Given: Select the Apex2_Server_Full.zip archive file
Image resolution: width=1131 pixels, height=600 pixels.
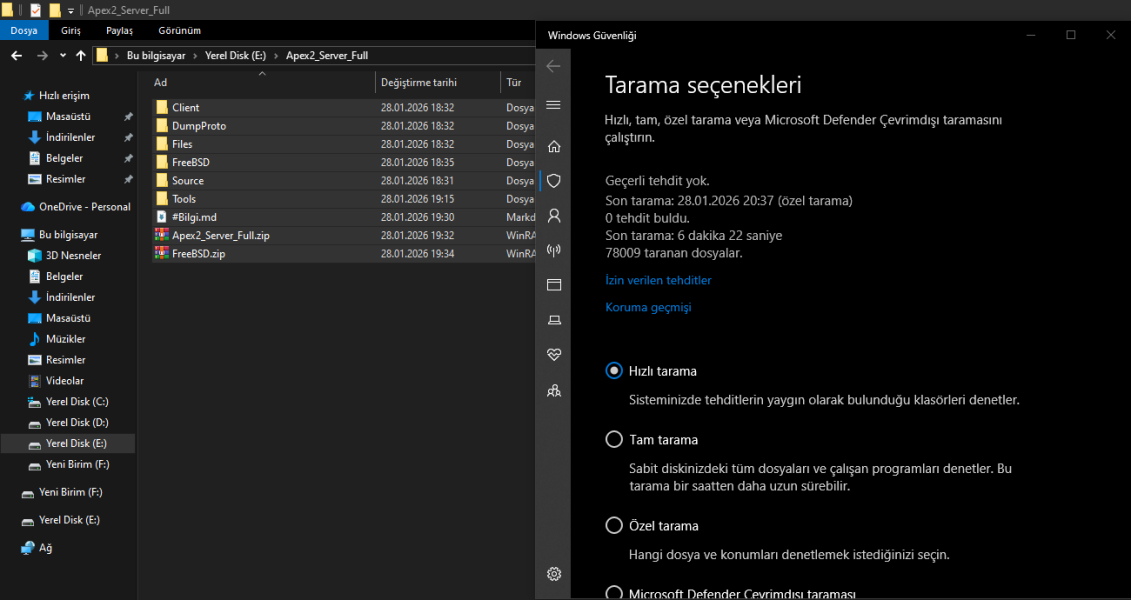Looking at the screenshot, I should (x=220, y=236).
